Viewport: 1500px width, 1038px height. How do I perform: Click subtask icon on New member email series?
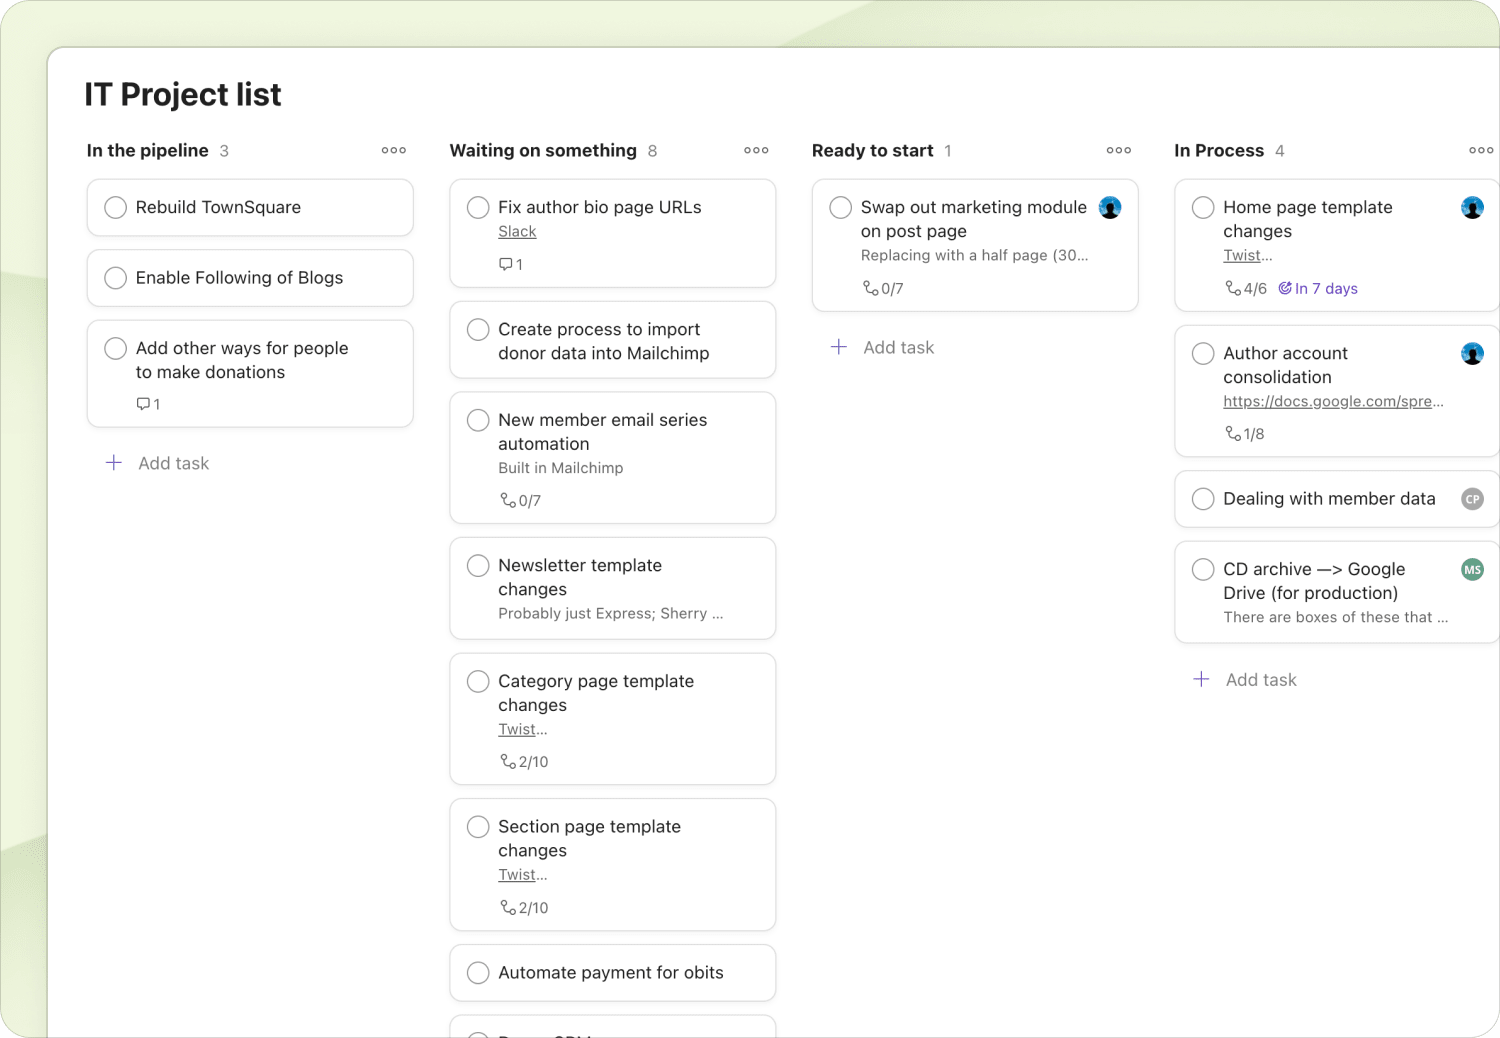[x=508, y=500]
